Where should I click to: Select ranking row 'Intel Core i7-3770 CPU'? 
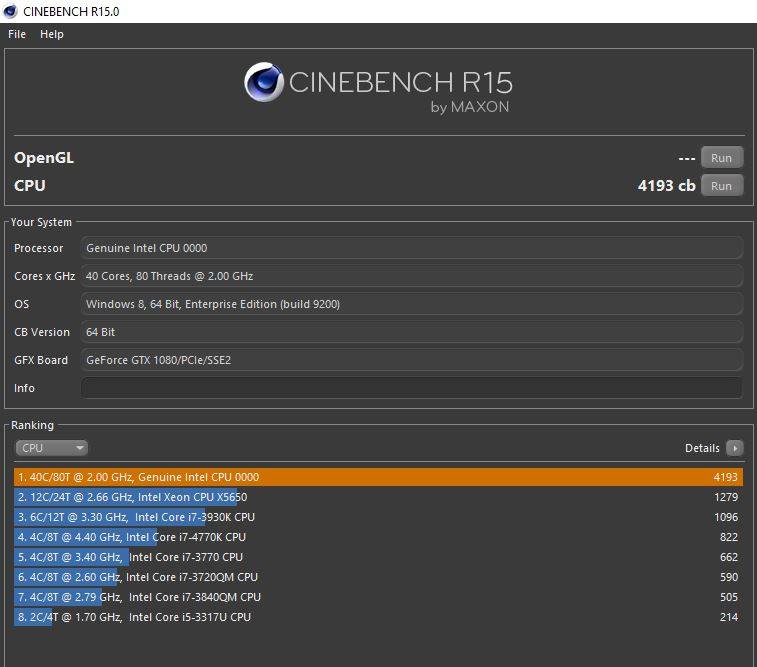click(378, 557)
